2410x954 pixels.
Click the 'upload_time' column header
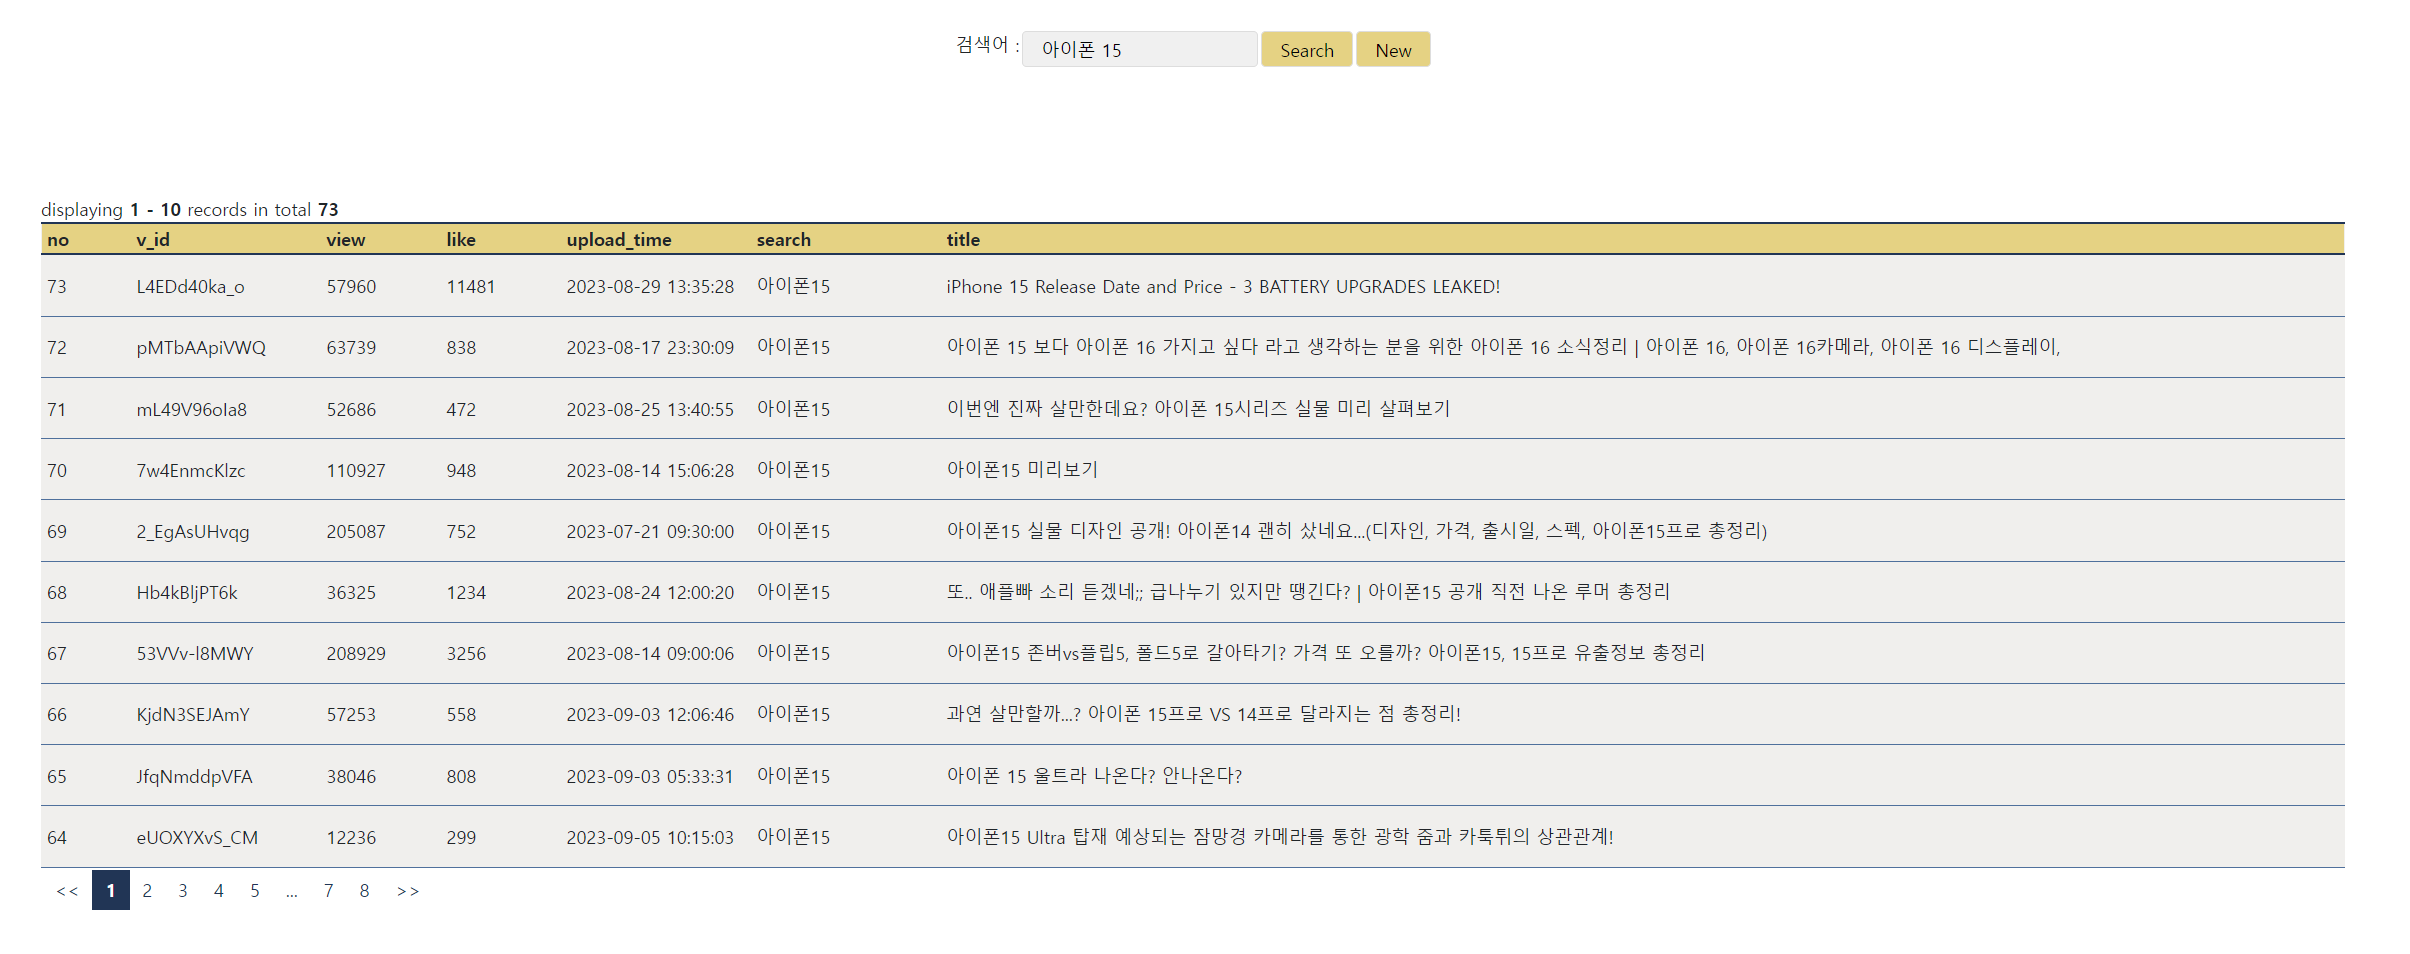tap(619, 240)
